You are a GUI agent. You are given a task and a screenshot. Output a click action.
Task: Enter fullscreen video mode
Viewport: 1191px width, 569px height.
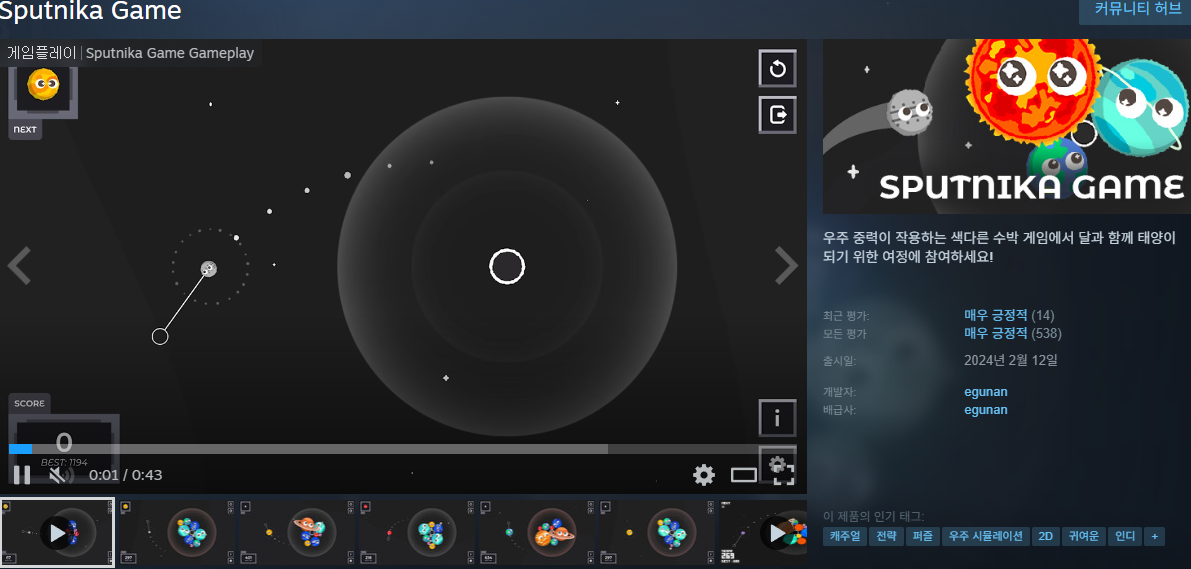tap(784, 476)
